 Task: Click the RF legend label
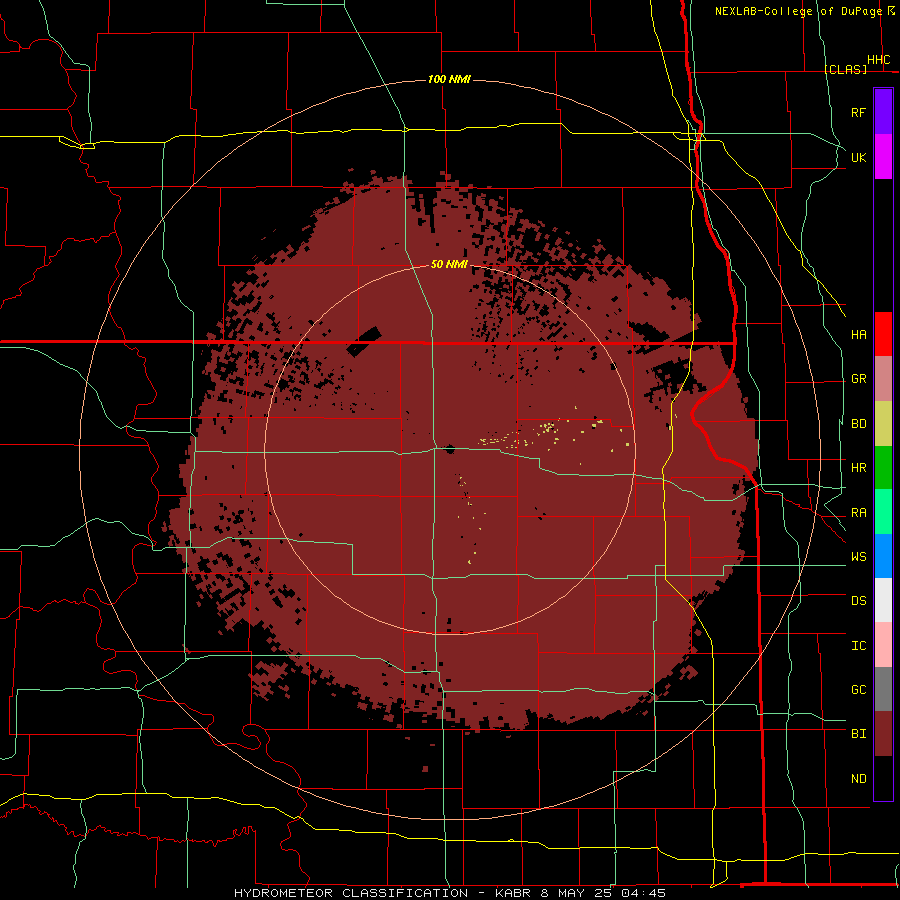(x=858, y=112)
